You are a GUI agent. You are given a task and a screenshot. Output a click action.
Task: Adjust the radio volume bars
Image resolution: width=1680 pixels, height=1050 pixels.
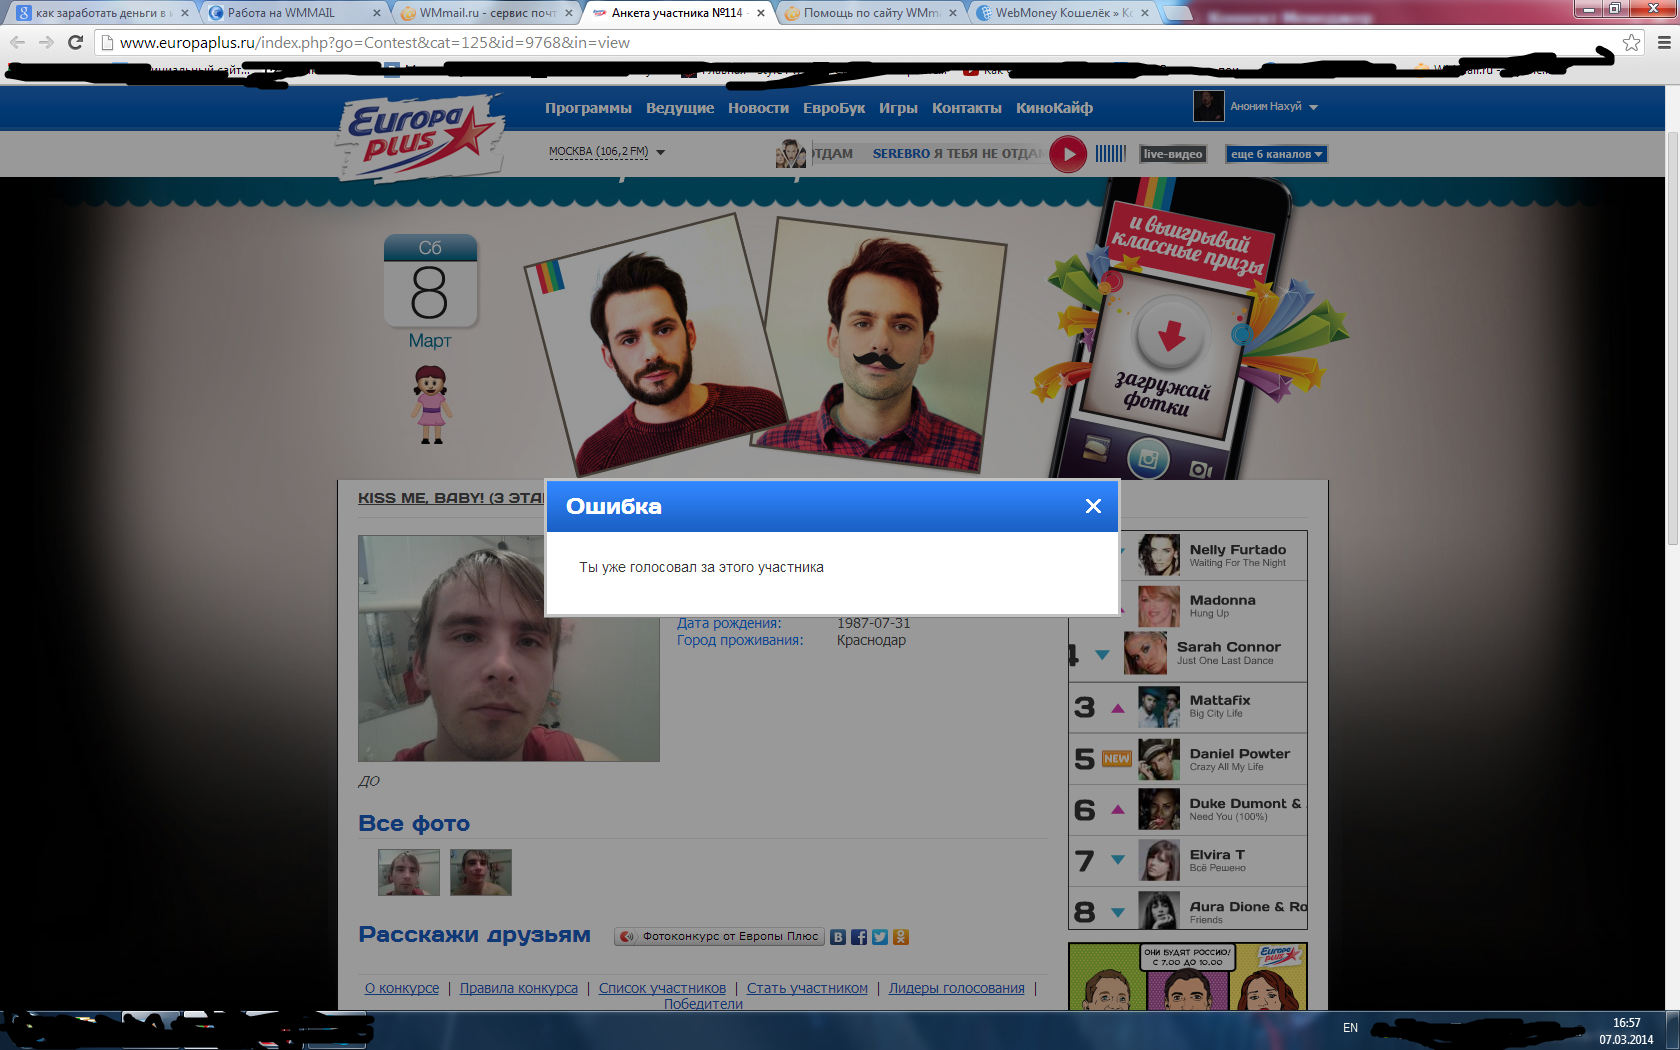click(1110, 154)
